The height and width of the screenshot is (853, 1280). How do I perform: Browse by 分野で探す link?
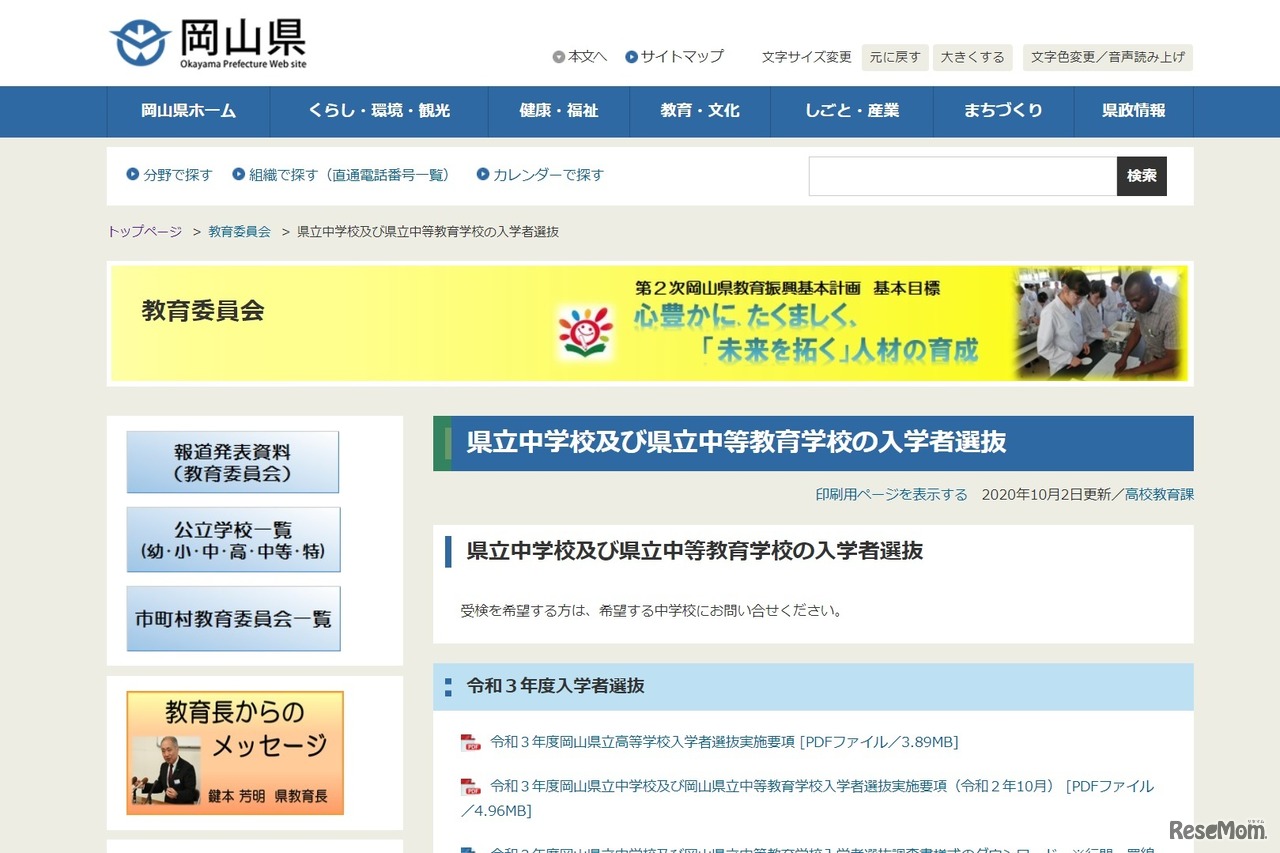click(178, 175)
